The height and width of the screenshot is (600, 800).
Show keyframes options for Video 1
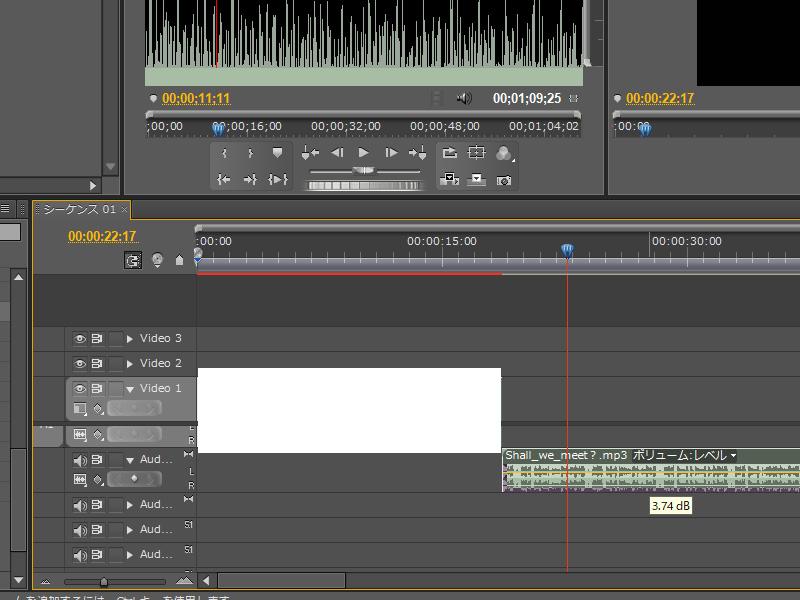(98, 408)
